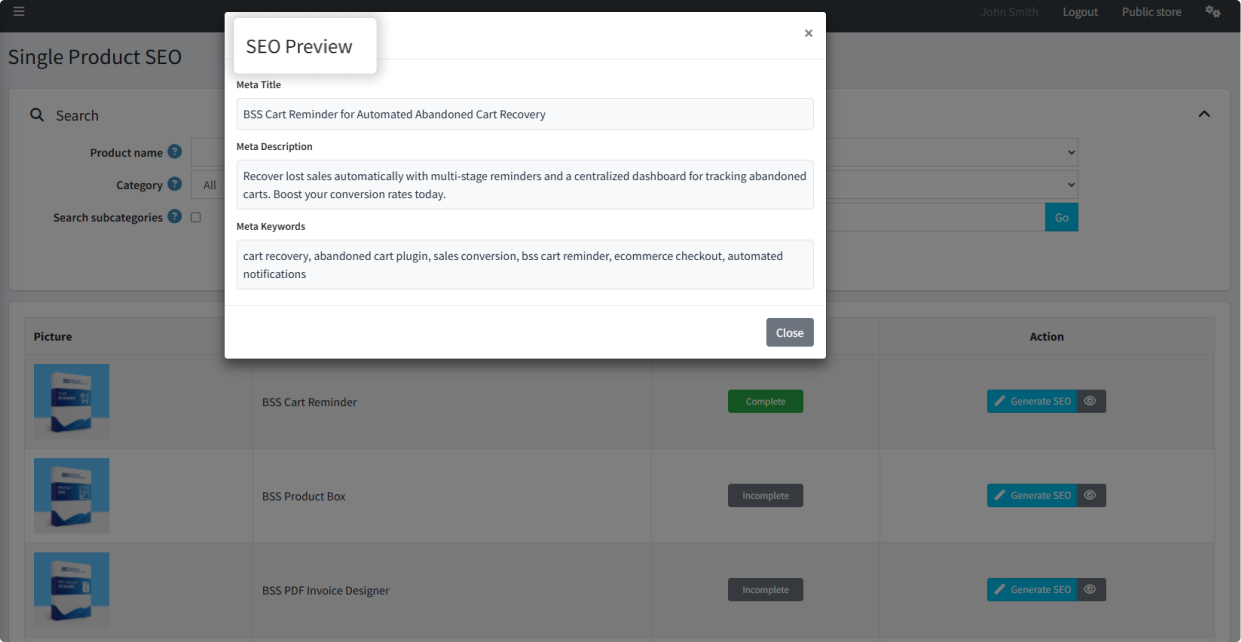Collapse the Search panel with chevron
This screenshot has width=1241, height=642.
click(x=1204, y=114)
